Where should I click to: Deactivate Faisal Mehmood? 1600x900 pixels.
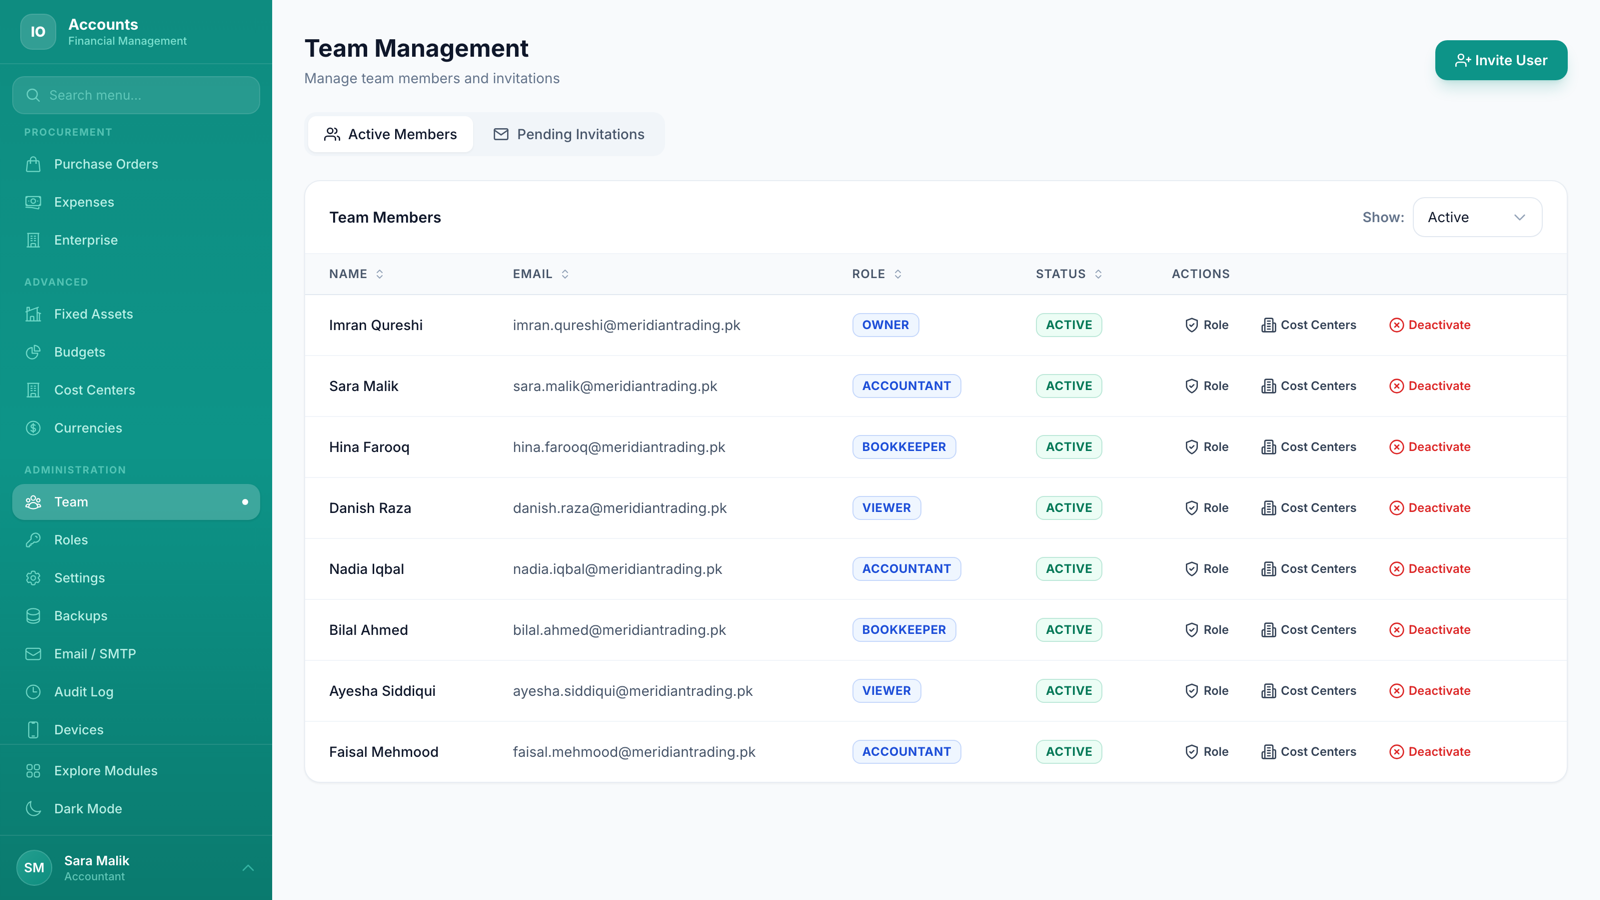[x=1429, y=752]
